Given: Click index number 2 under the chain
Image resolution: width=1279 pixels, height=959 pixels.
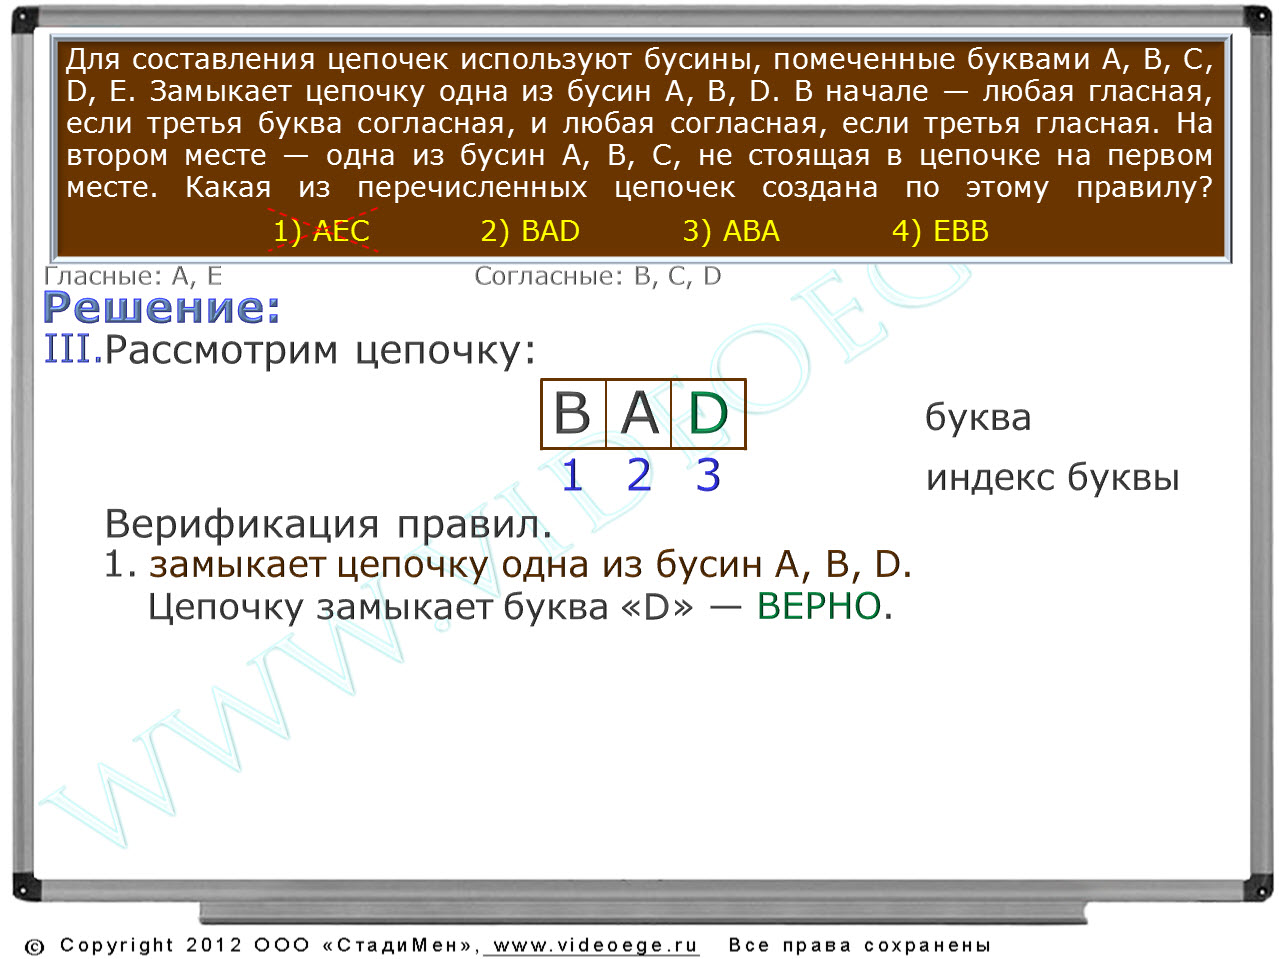Looking at the screenshot, I should pos(639,475).
